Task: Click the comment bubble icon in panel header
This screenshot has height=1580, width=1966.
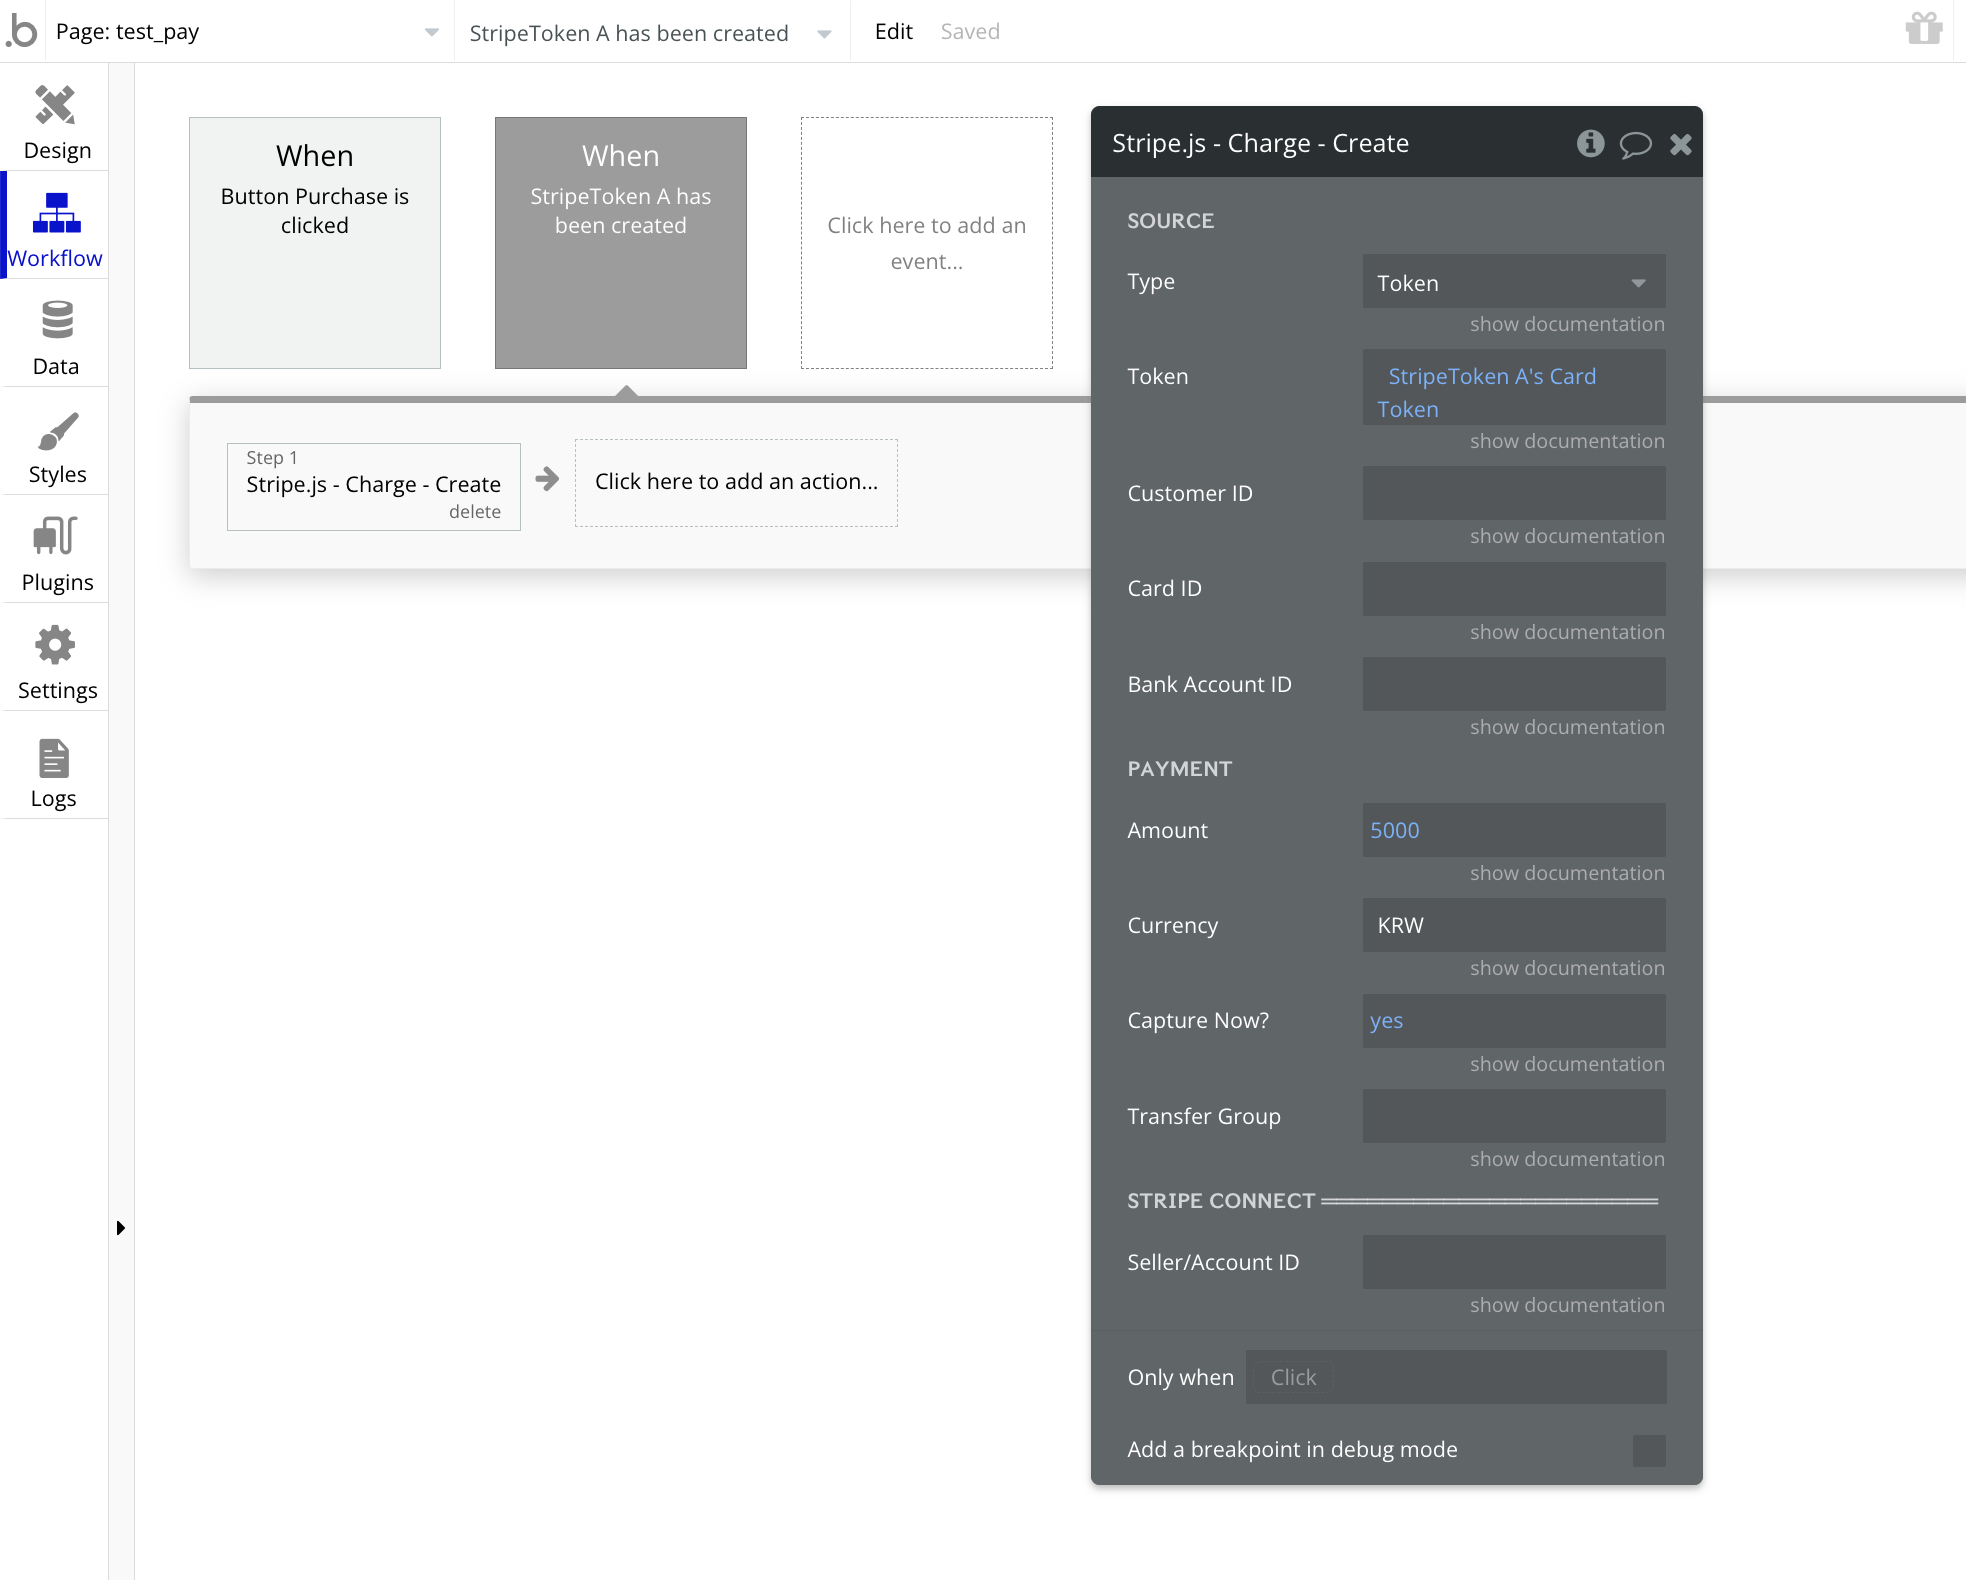Action: tap(1635, 145)
